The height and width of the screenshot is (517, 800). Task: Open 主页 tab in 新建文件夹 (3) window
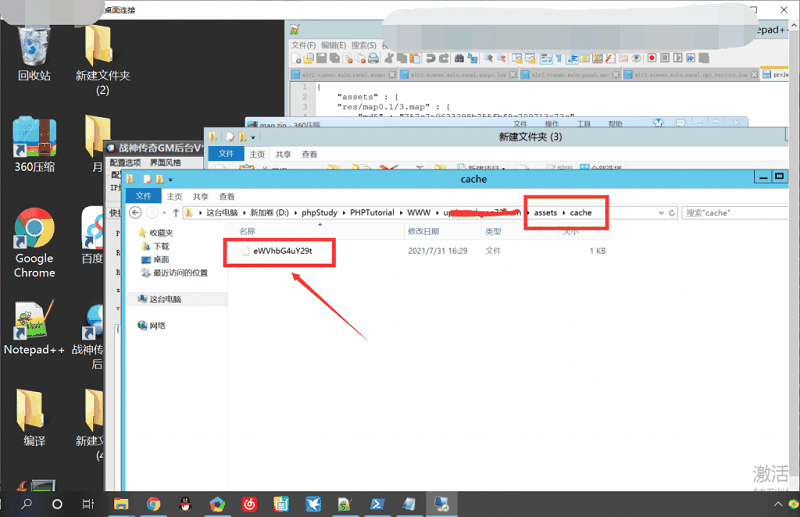click(257, 154)
